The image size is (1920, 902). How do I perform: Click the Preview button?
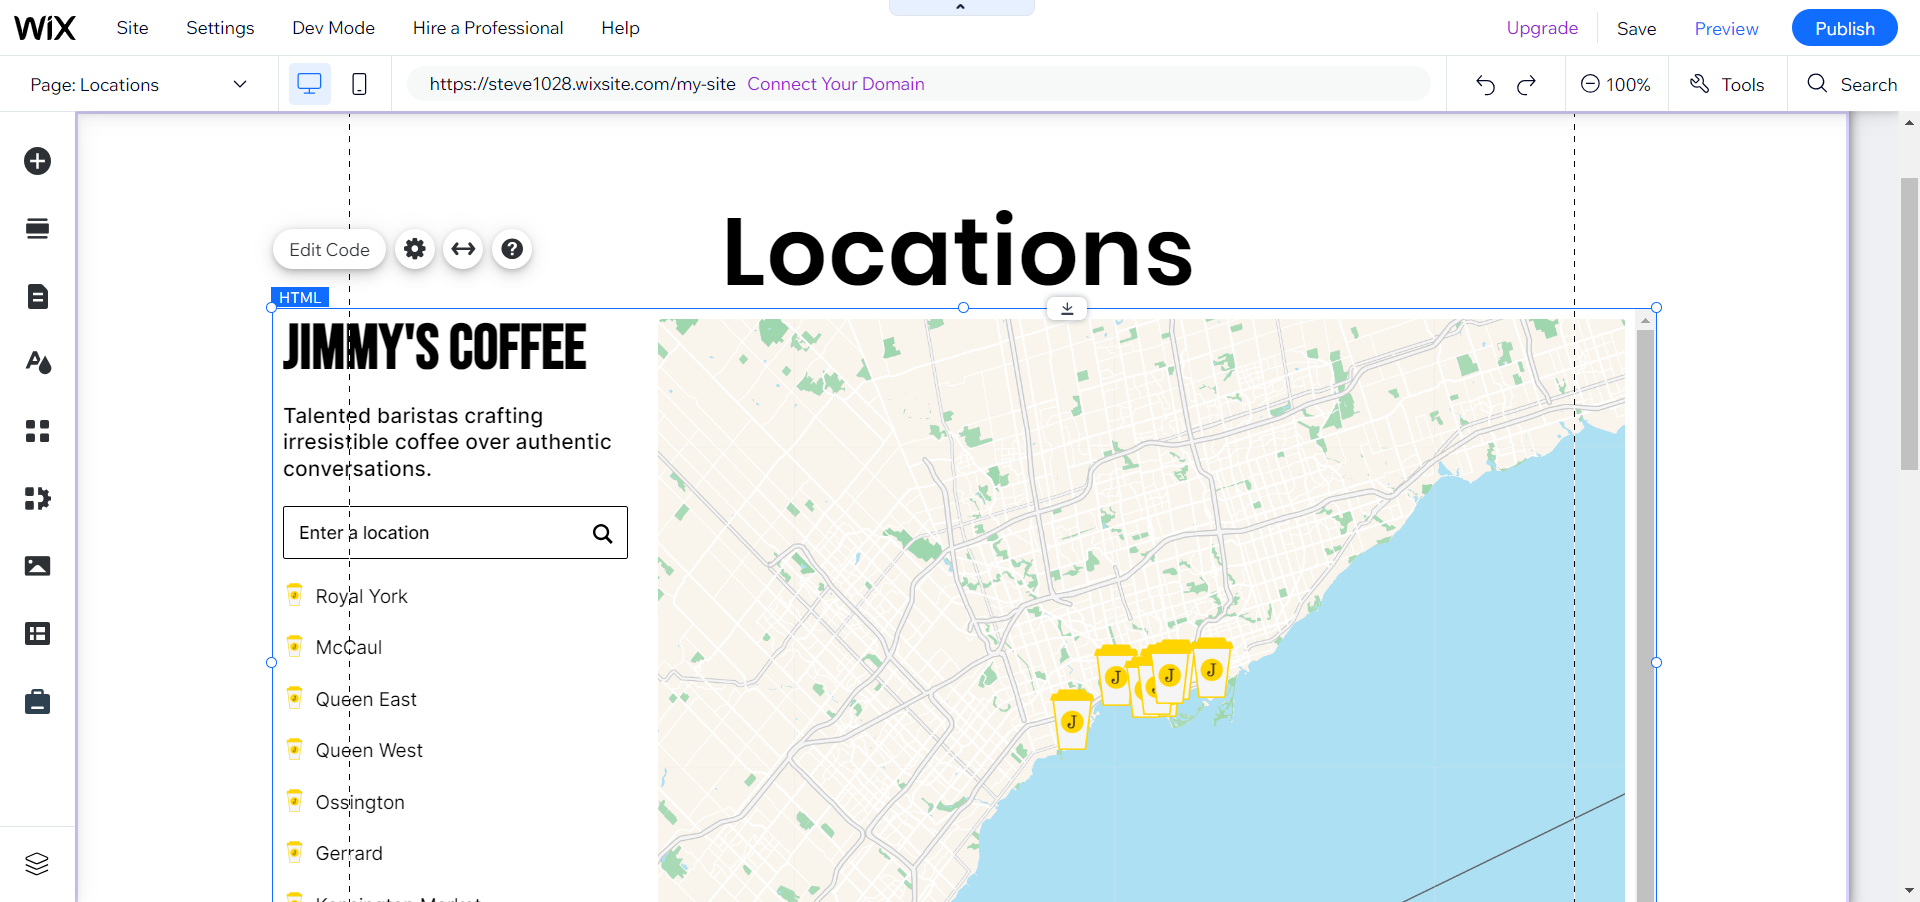(1726, 29)
